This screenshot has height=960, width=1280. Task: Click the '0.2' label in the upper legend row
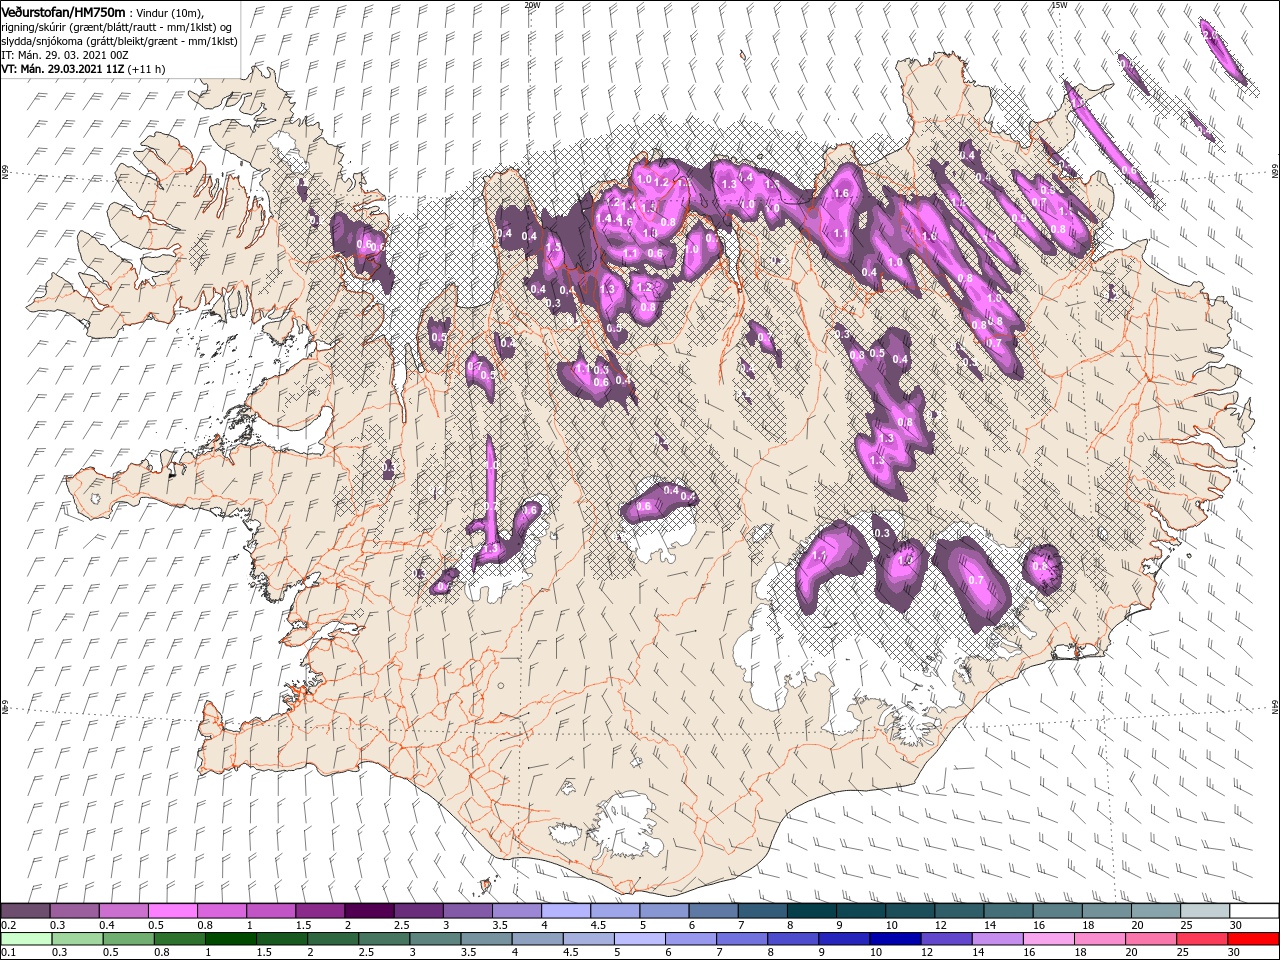tap(9, 925)
